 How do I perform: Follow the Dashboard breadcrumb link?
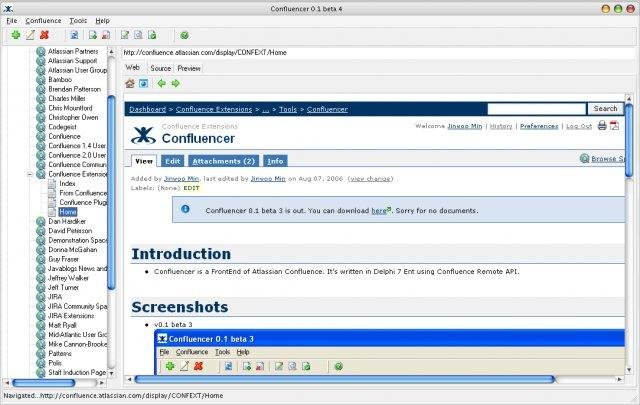pos(147,109)
